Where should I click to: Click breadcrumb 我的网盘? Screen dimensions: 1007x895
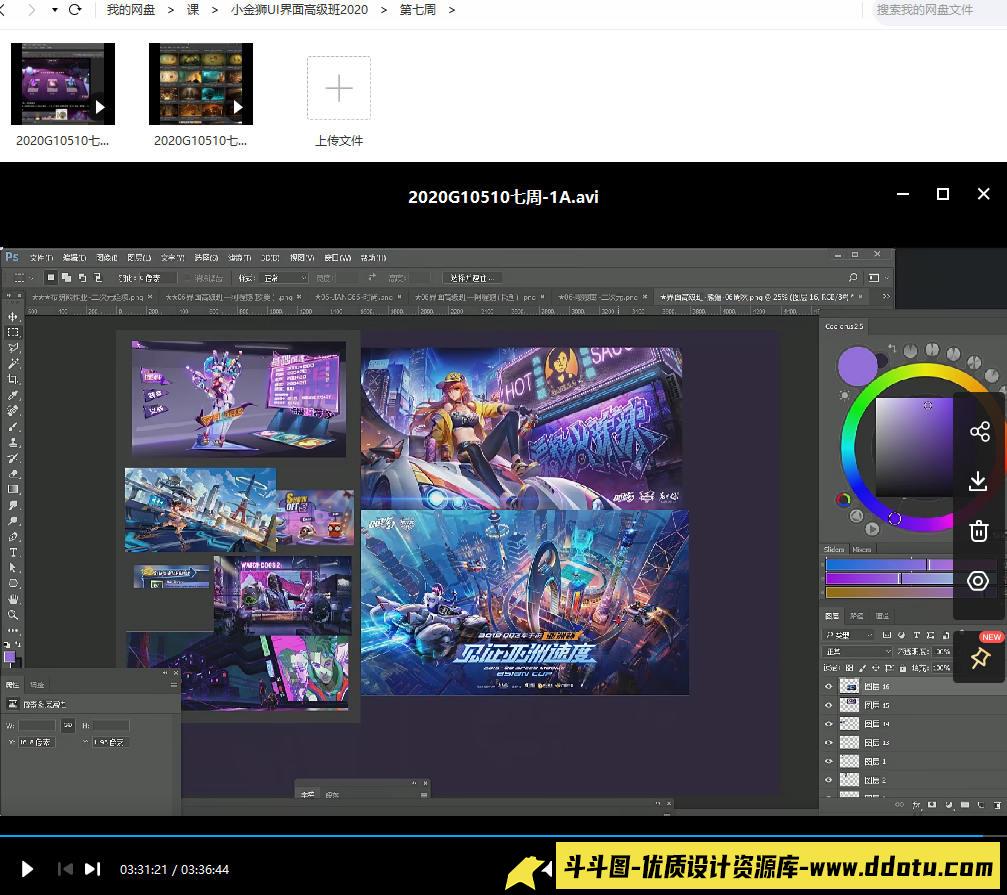coord(130,10)
